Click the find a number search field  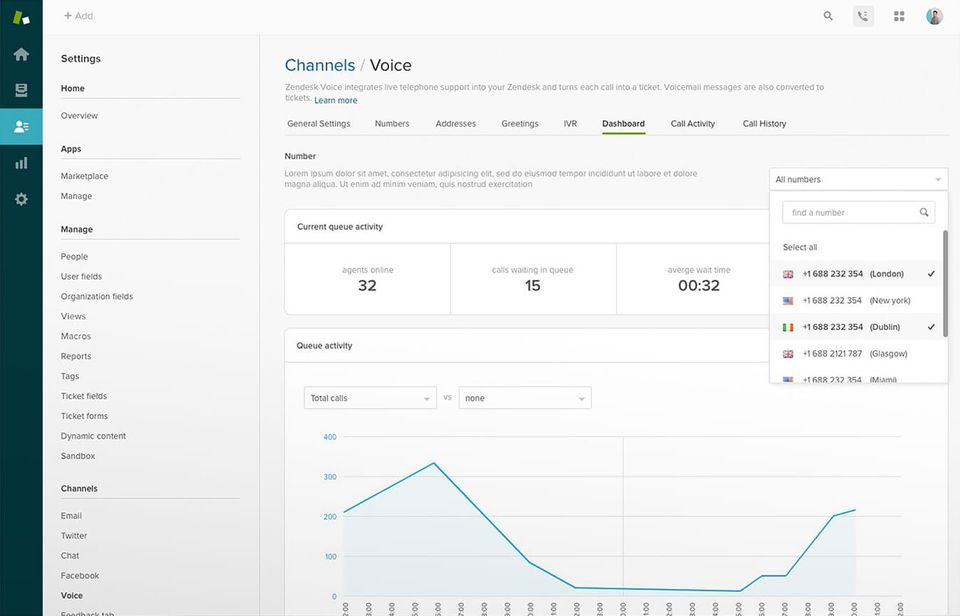tap(858, 212)
